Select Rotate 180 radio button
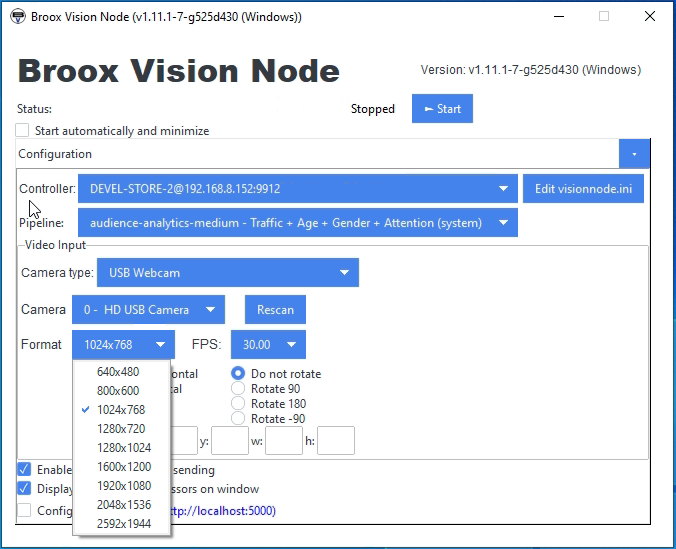Screen dimensions: 676x549 (238, 404)
